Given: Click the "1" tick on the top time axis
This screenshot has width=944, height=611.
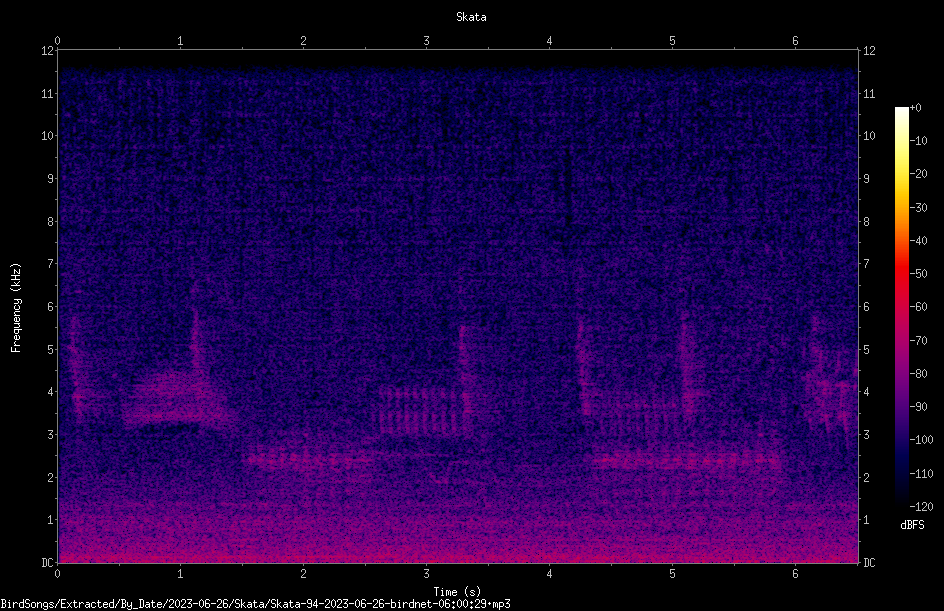Looking at the screenshot, I should (x=180, y=41).
